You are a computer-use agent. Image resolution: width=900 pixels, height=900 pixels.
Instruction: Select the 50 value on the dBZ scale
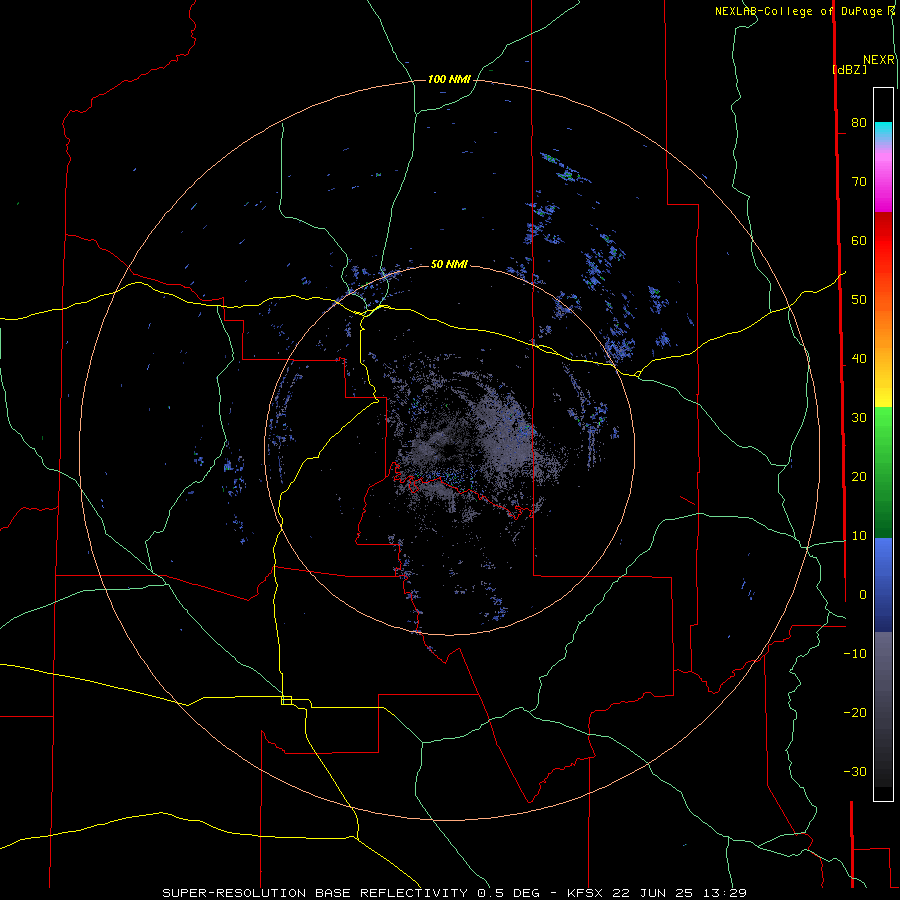[859, 300]
